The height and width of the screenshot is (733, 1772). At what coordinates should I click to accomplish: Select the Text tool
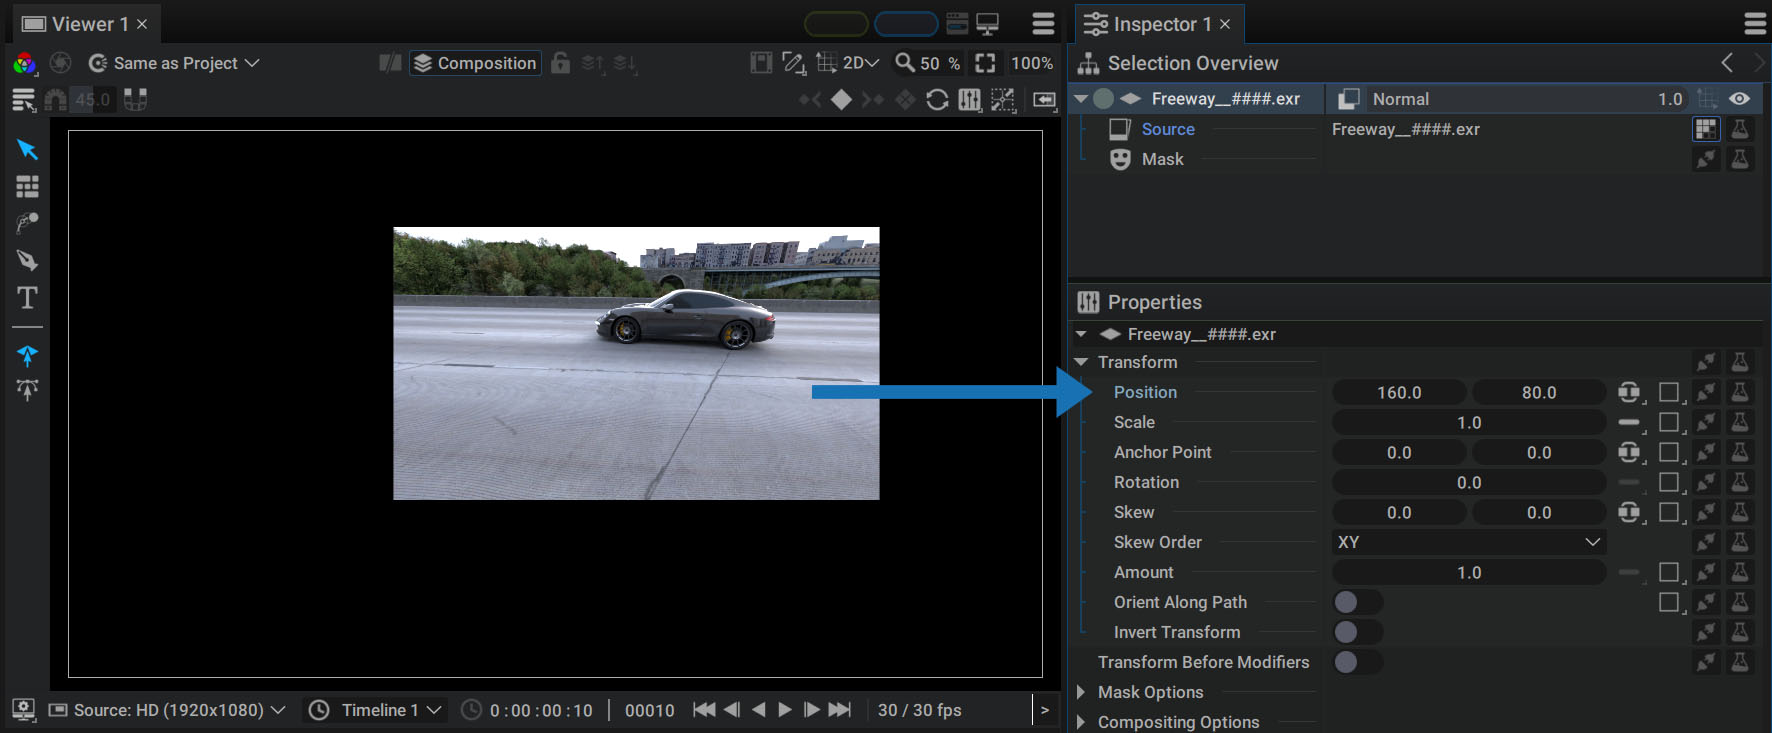coord(27,298)
